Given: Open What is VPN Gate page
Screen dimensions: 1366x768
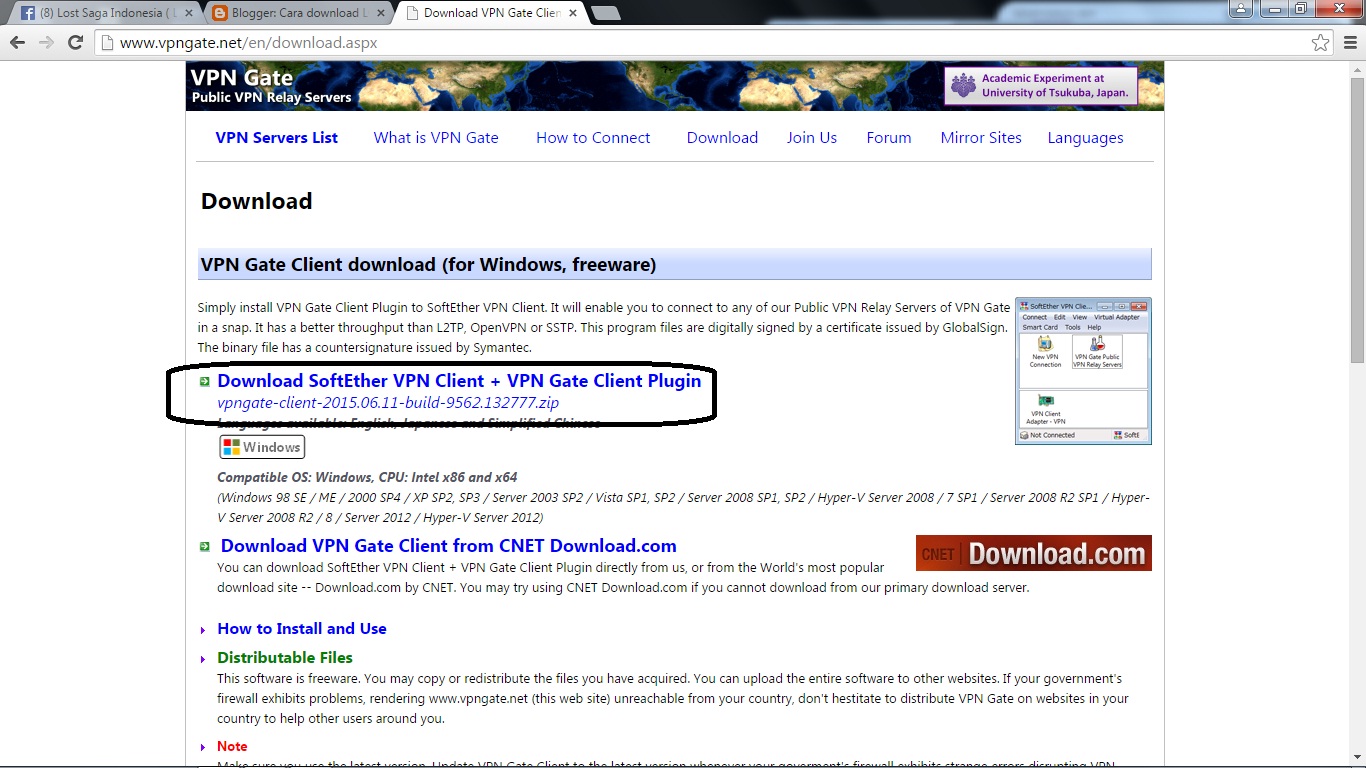Looking at the screenshot, I should 436,138.
